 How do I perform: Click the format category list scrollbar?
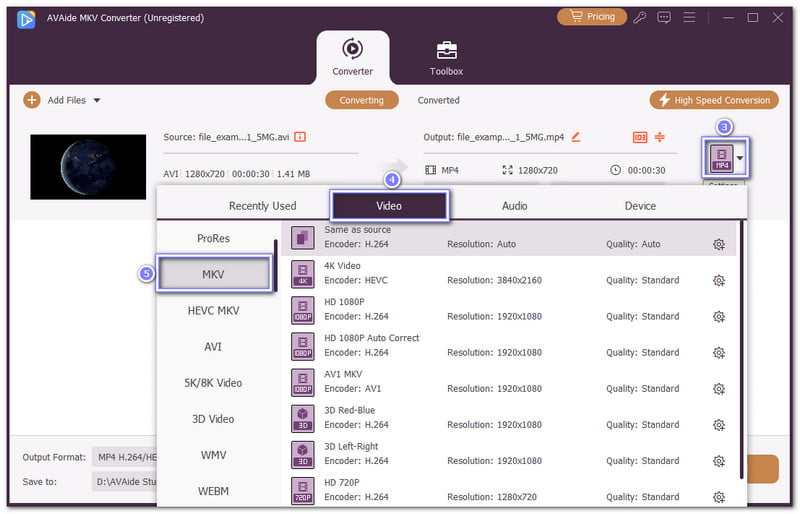tap(275, 264)
